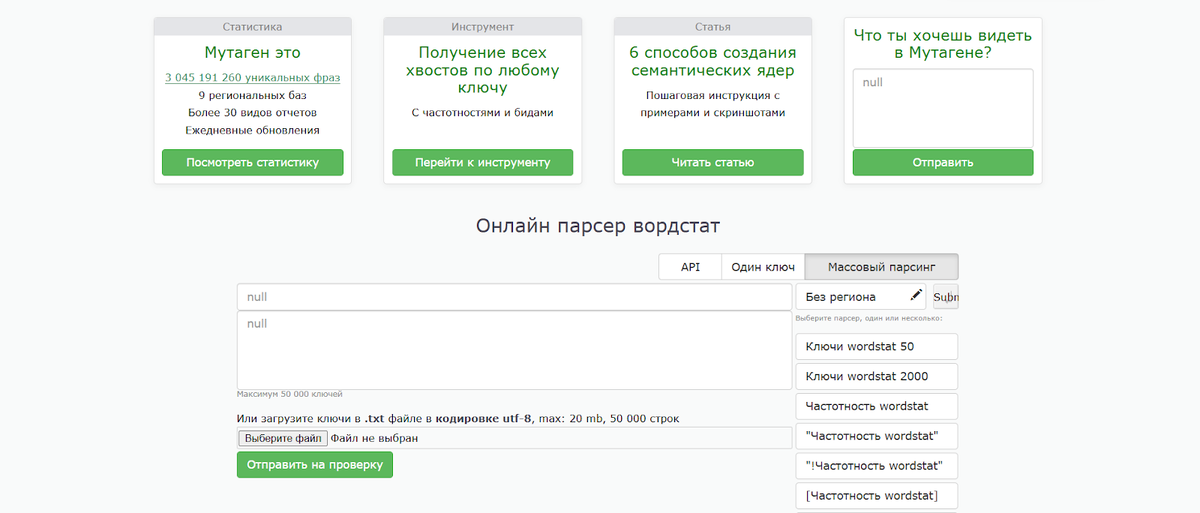
Task: Click the pencil icon beside Без региона
Action: click(916, 296)
